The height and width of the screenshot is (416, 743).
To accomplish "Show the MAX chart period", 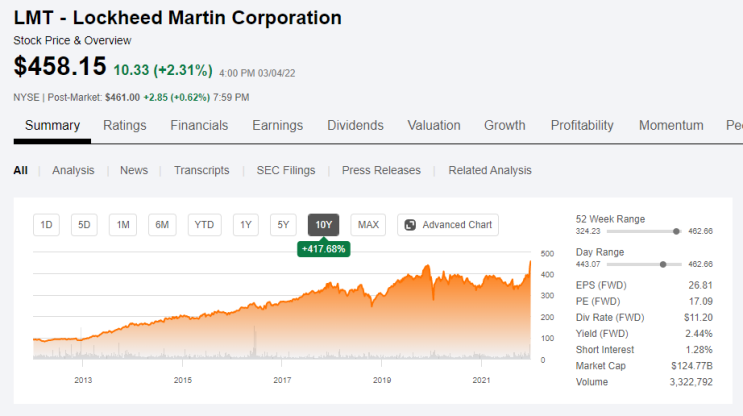I will click(x=368, y=225).
